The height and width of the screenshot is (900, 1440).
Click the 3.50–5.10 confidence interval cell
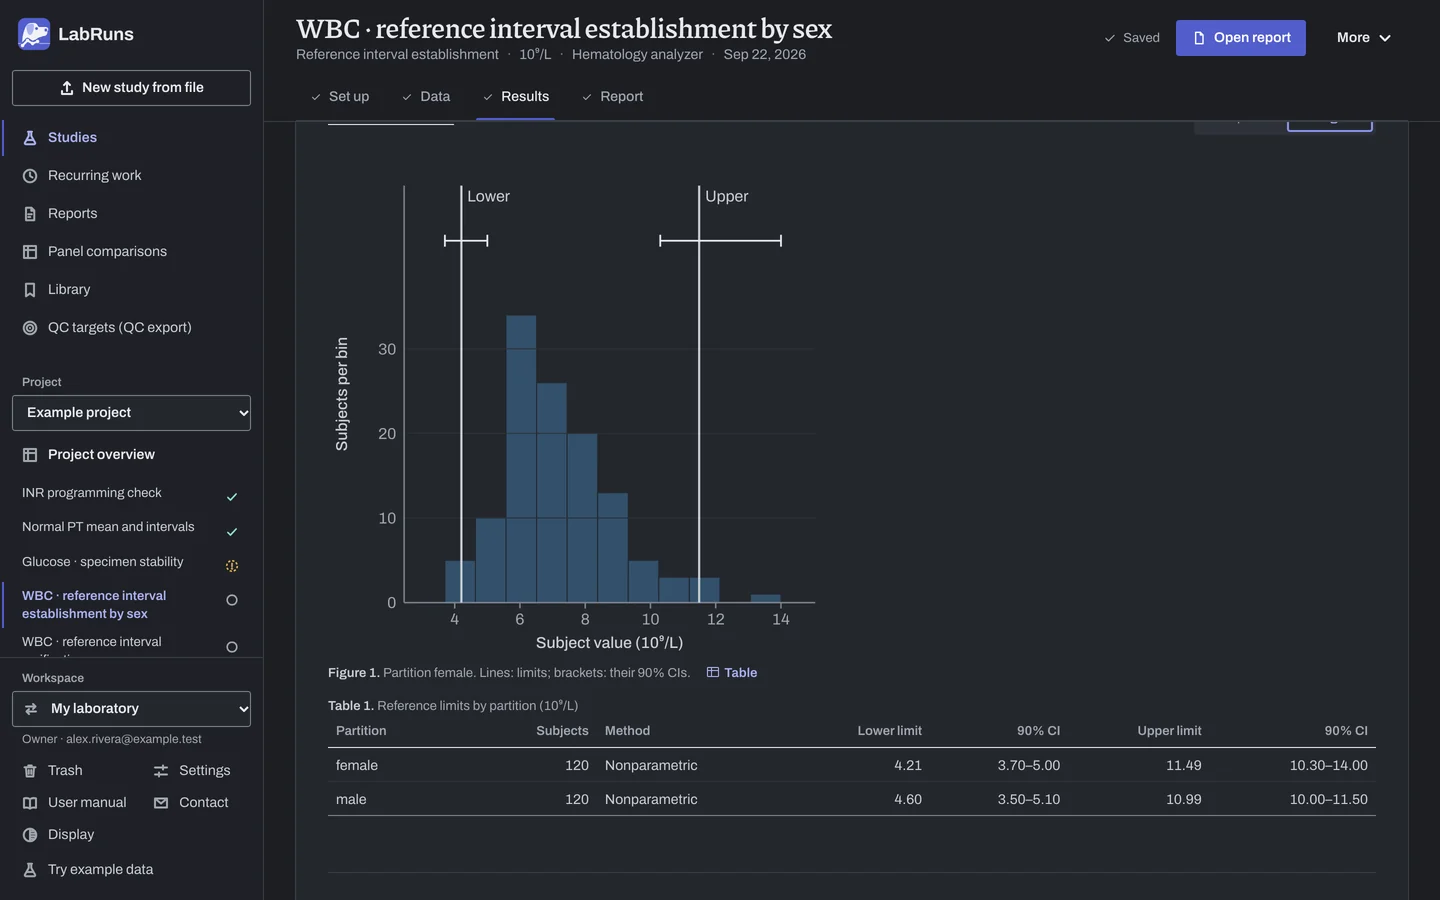coord(1029,799)
